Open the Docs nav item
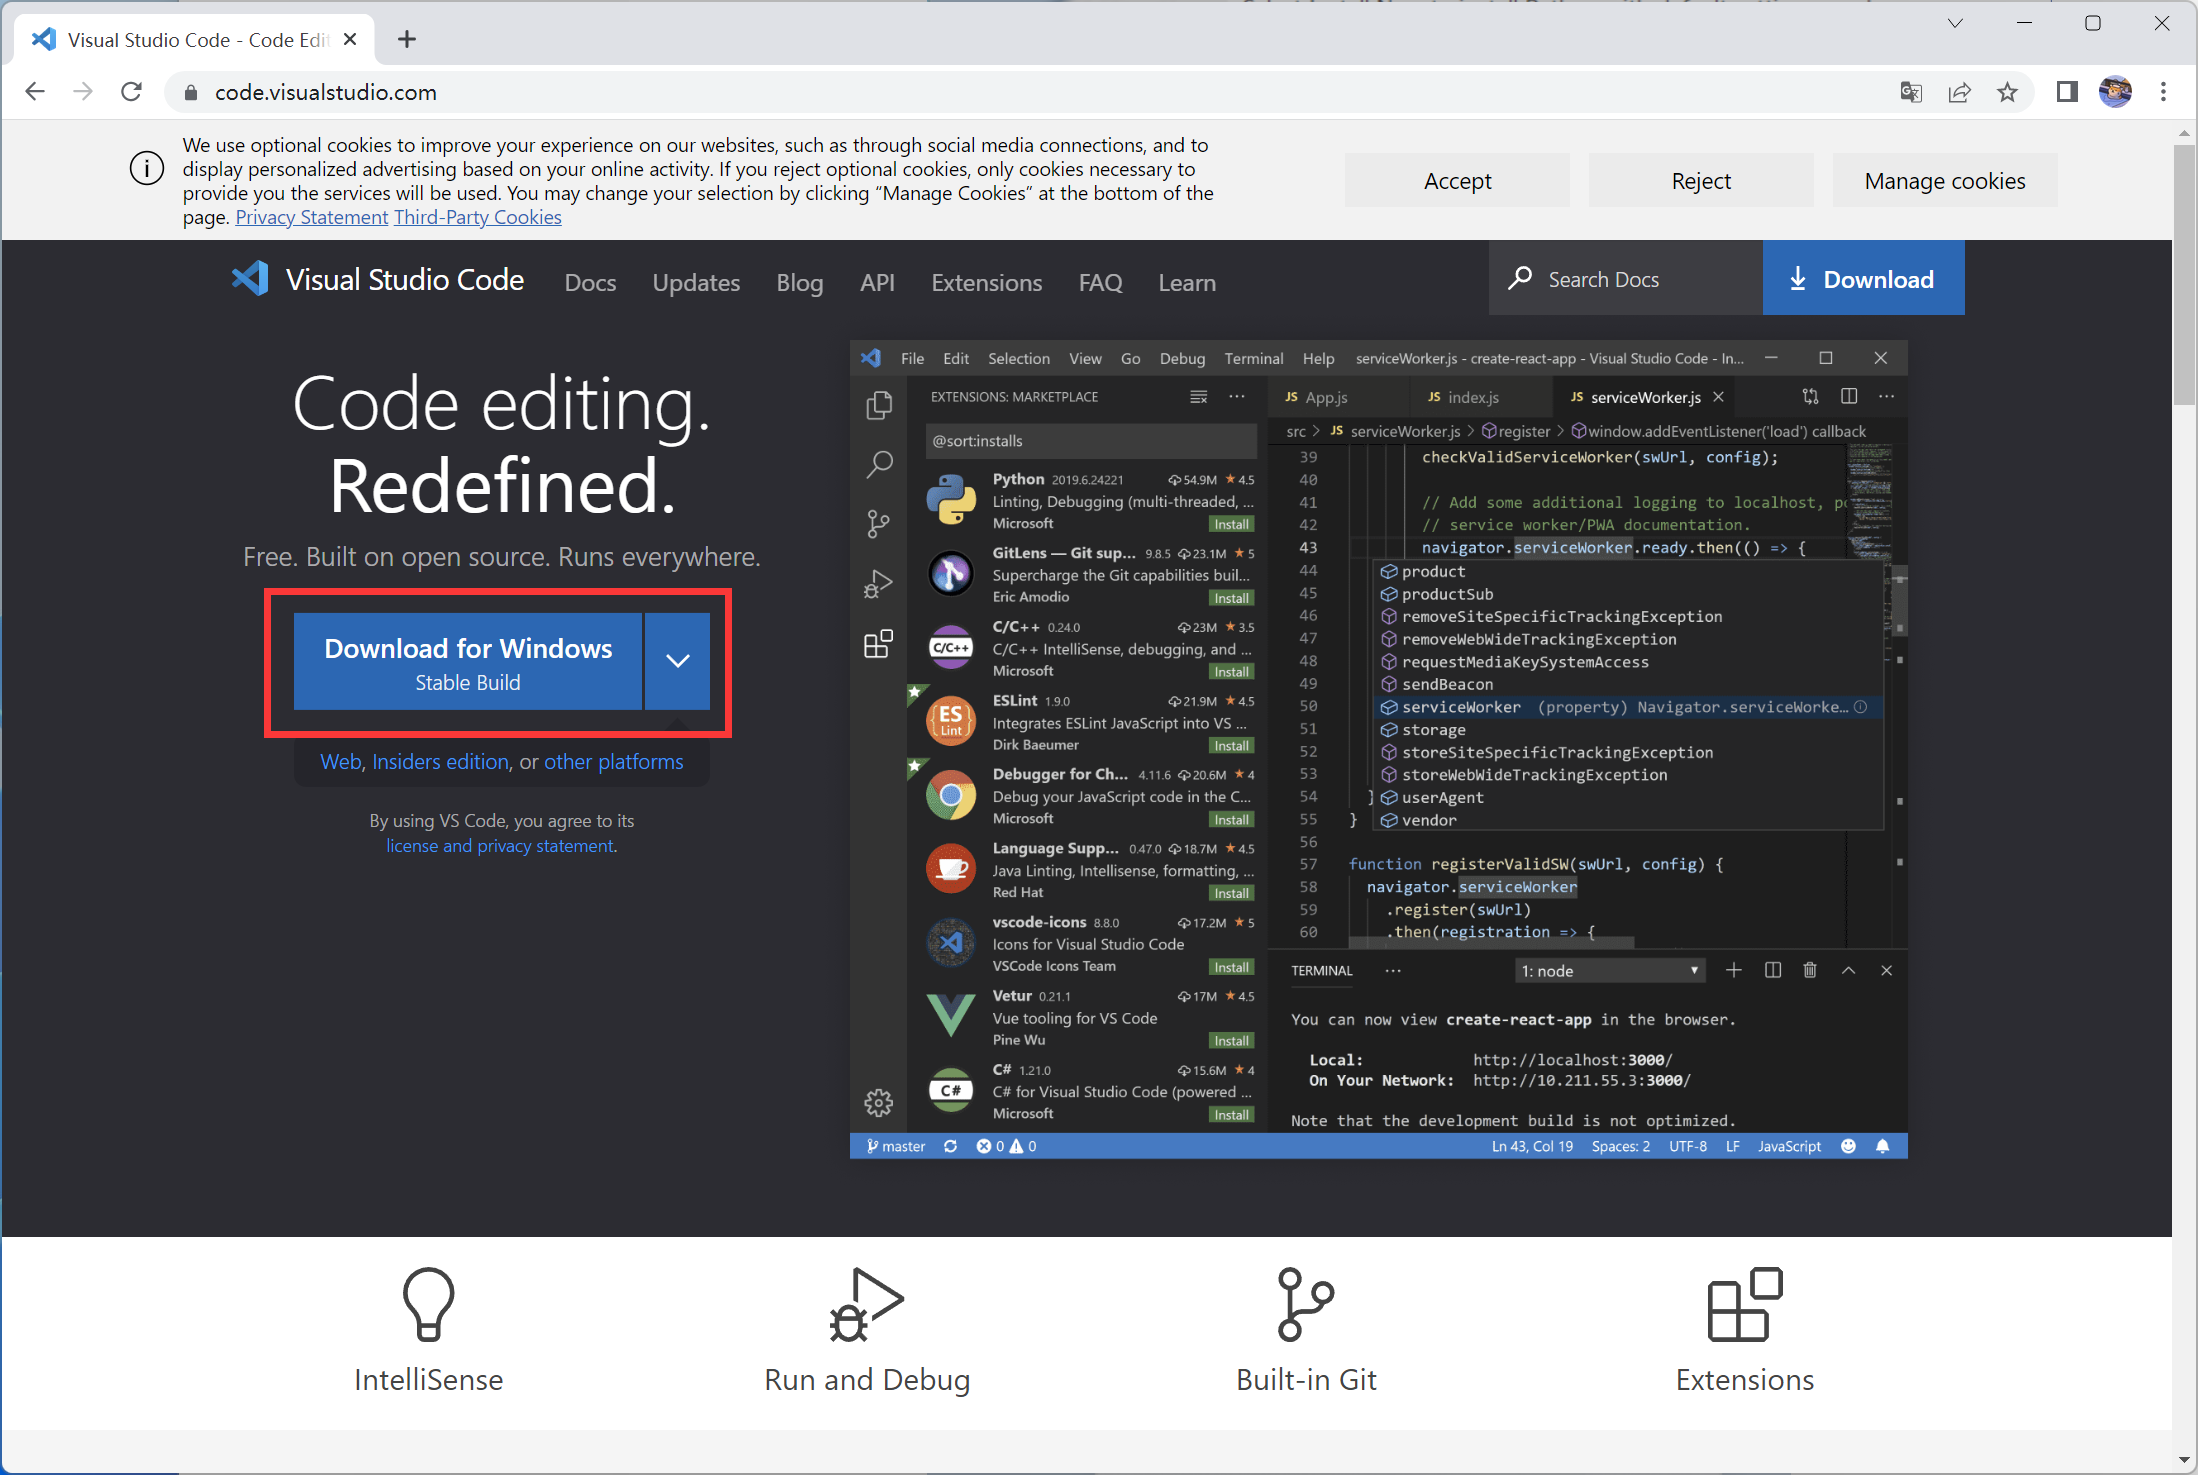Image resolution: width=2198 pixels, height=1475 pixels. (x=590, y=283)
